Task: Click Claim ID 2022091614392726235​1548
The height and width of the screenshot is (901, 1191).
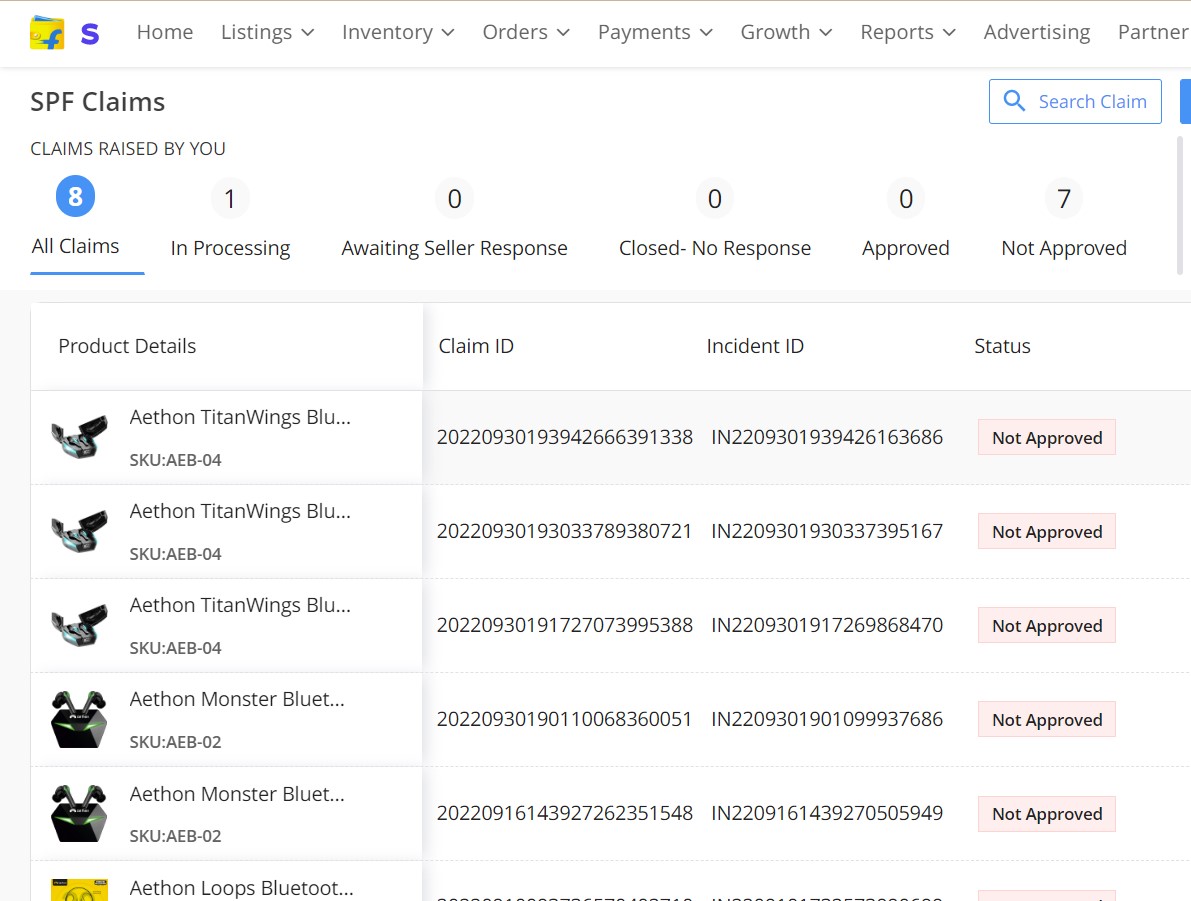Action: 564,813
